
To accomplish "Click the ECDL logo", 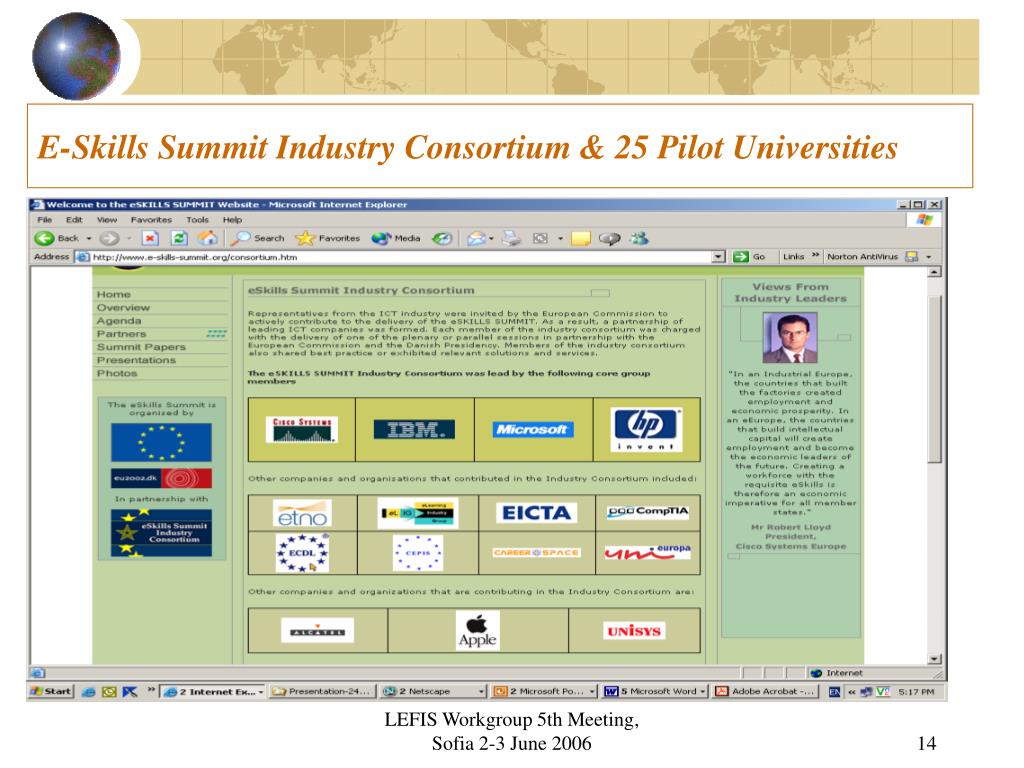I will [302, 552].
